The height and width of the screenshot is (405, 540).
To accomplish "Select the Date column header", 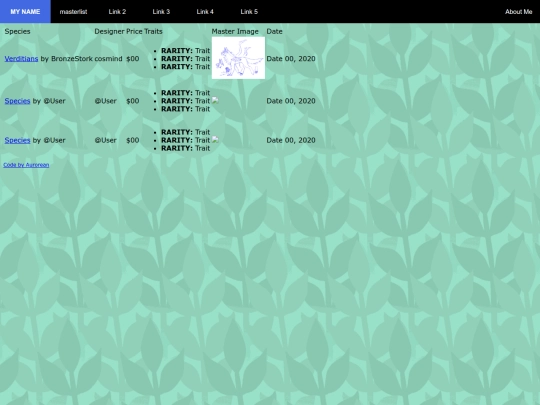I will [274, 31].
